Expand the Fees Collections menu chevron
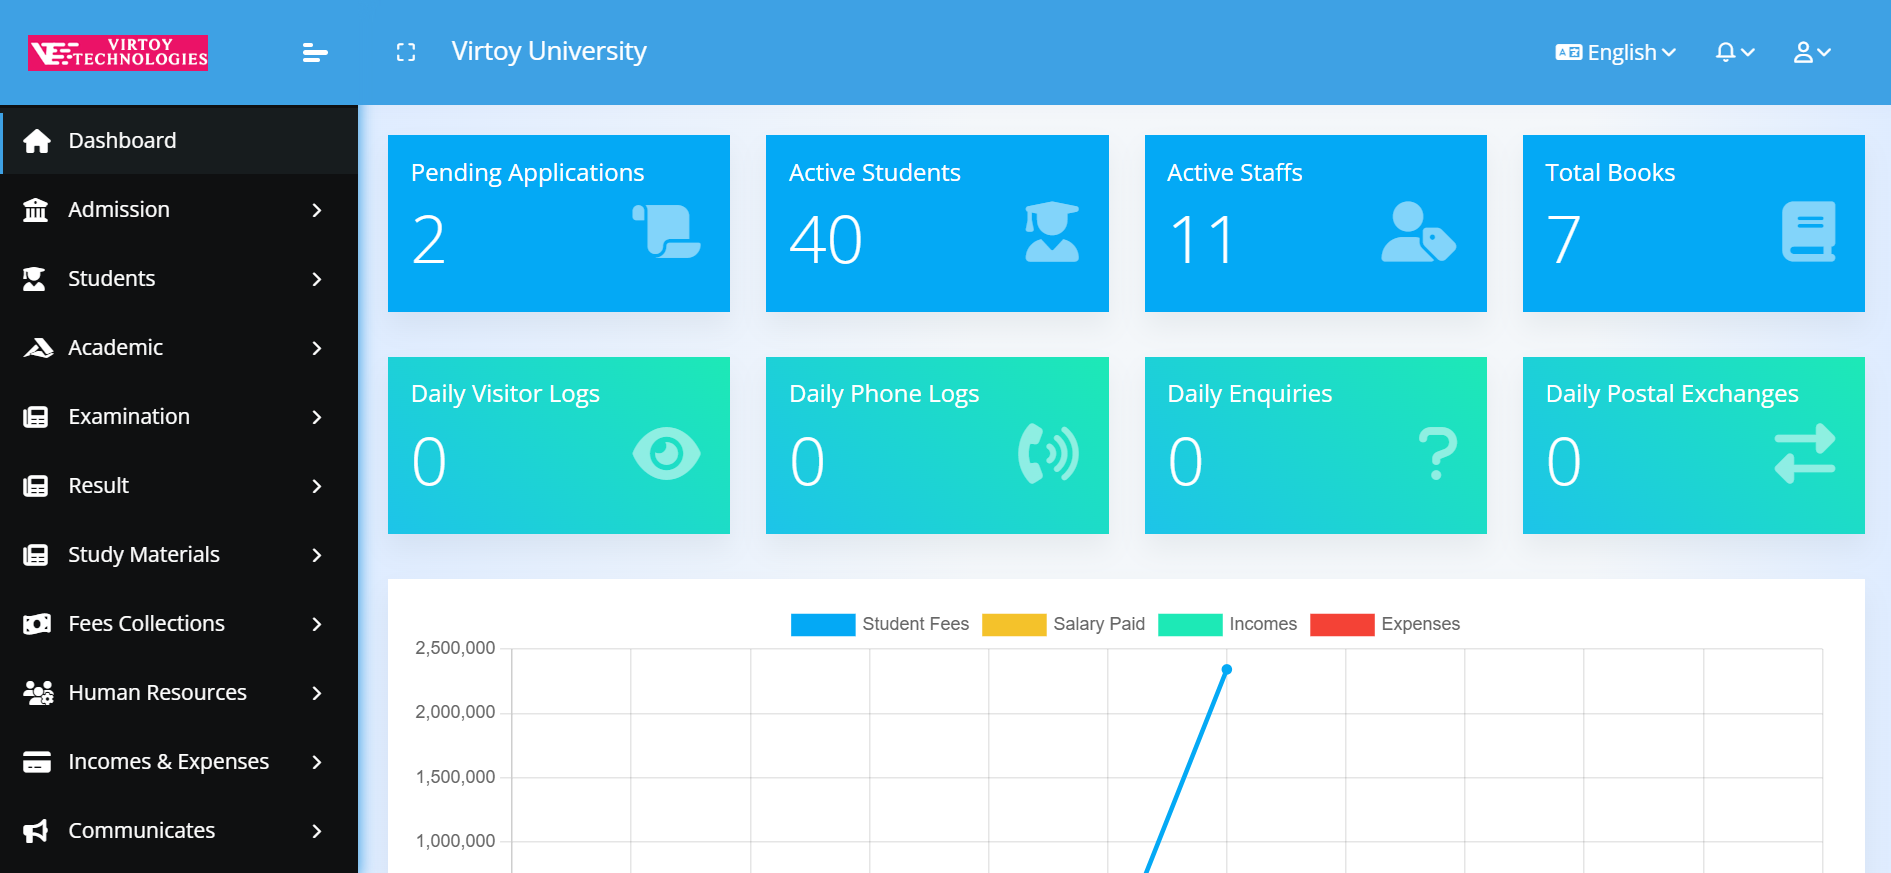Image resolution: width=1891 pixels, height=873 pixels. 317,624
